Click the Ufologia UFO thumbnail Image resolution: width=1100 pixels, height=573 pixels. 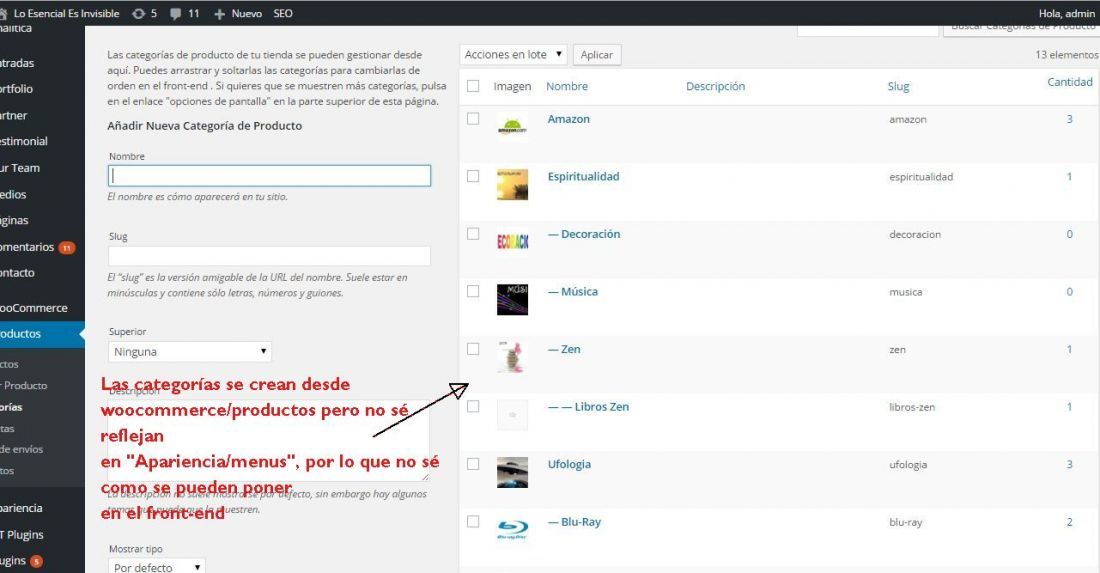click(512, 472)
